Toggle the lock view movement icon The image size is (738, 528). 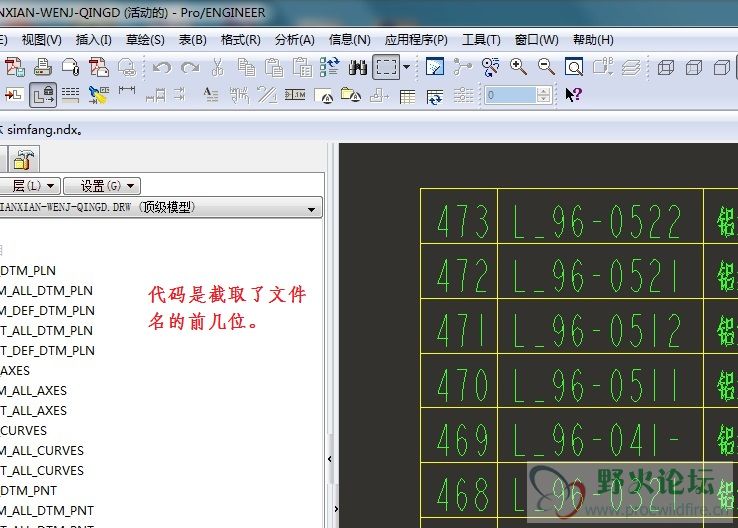pyautogui.click(x=43, y=95)
